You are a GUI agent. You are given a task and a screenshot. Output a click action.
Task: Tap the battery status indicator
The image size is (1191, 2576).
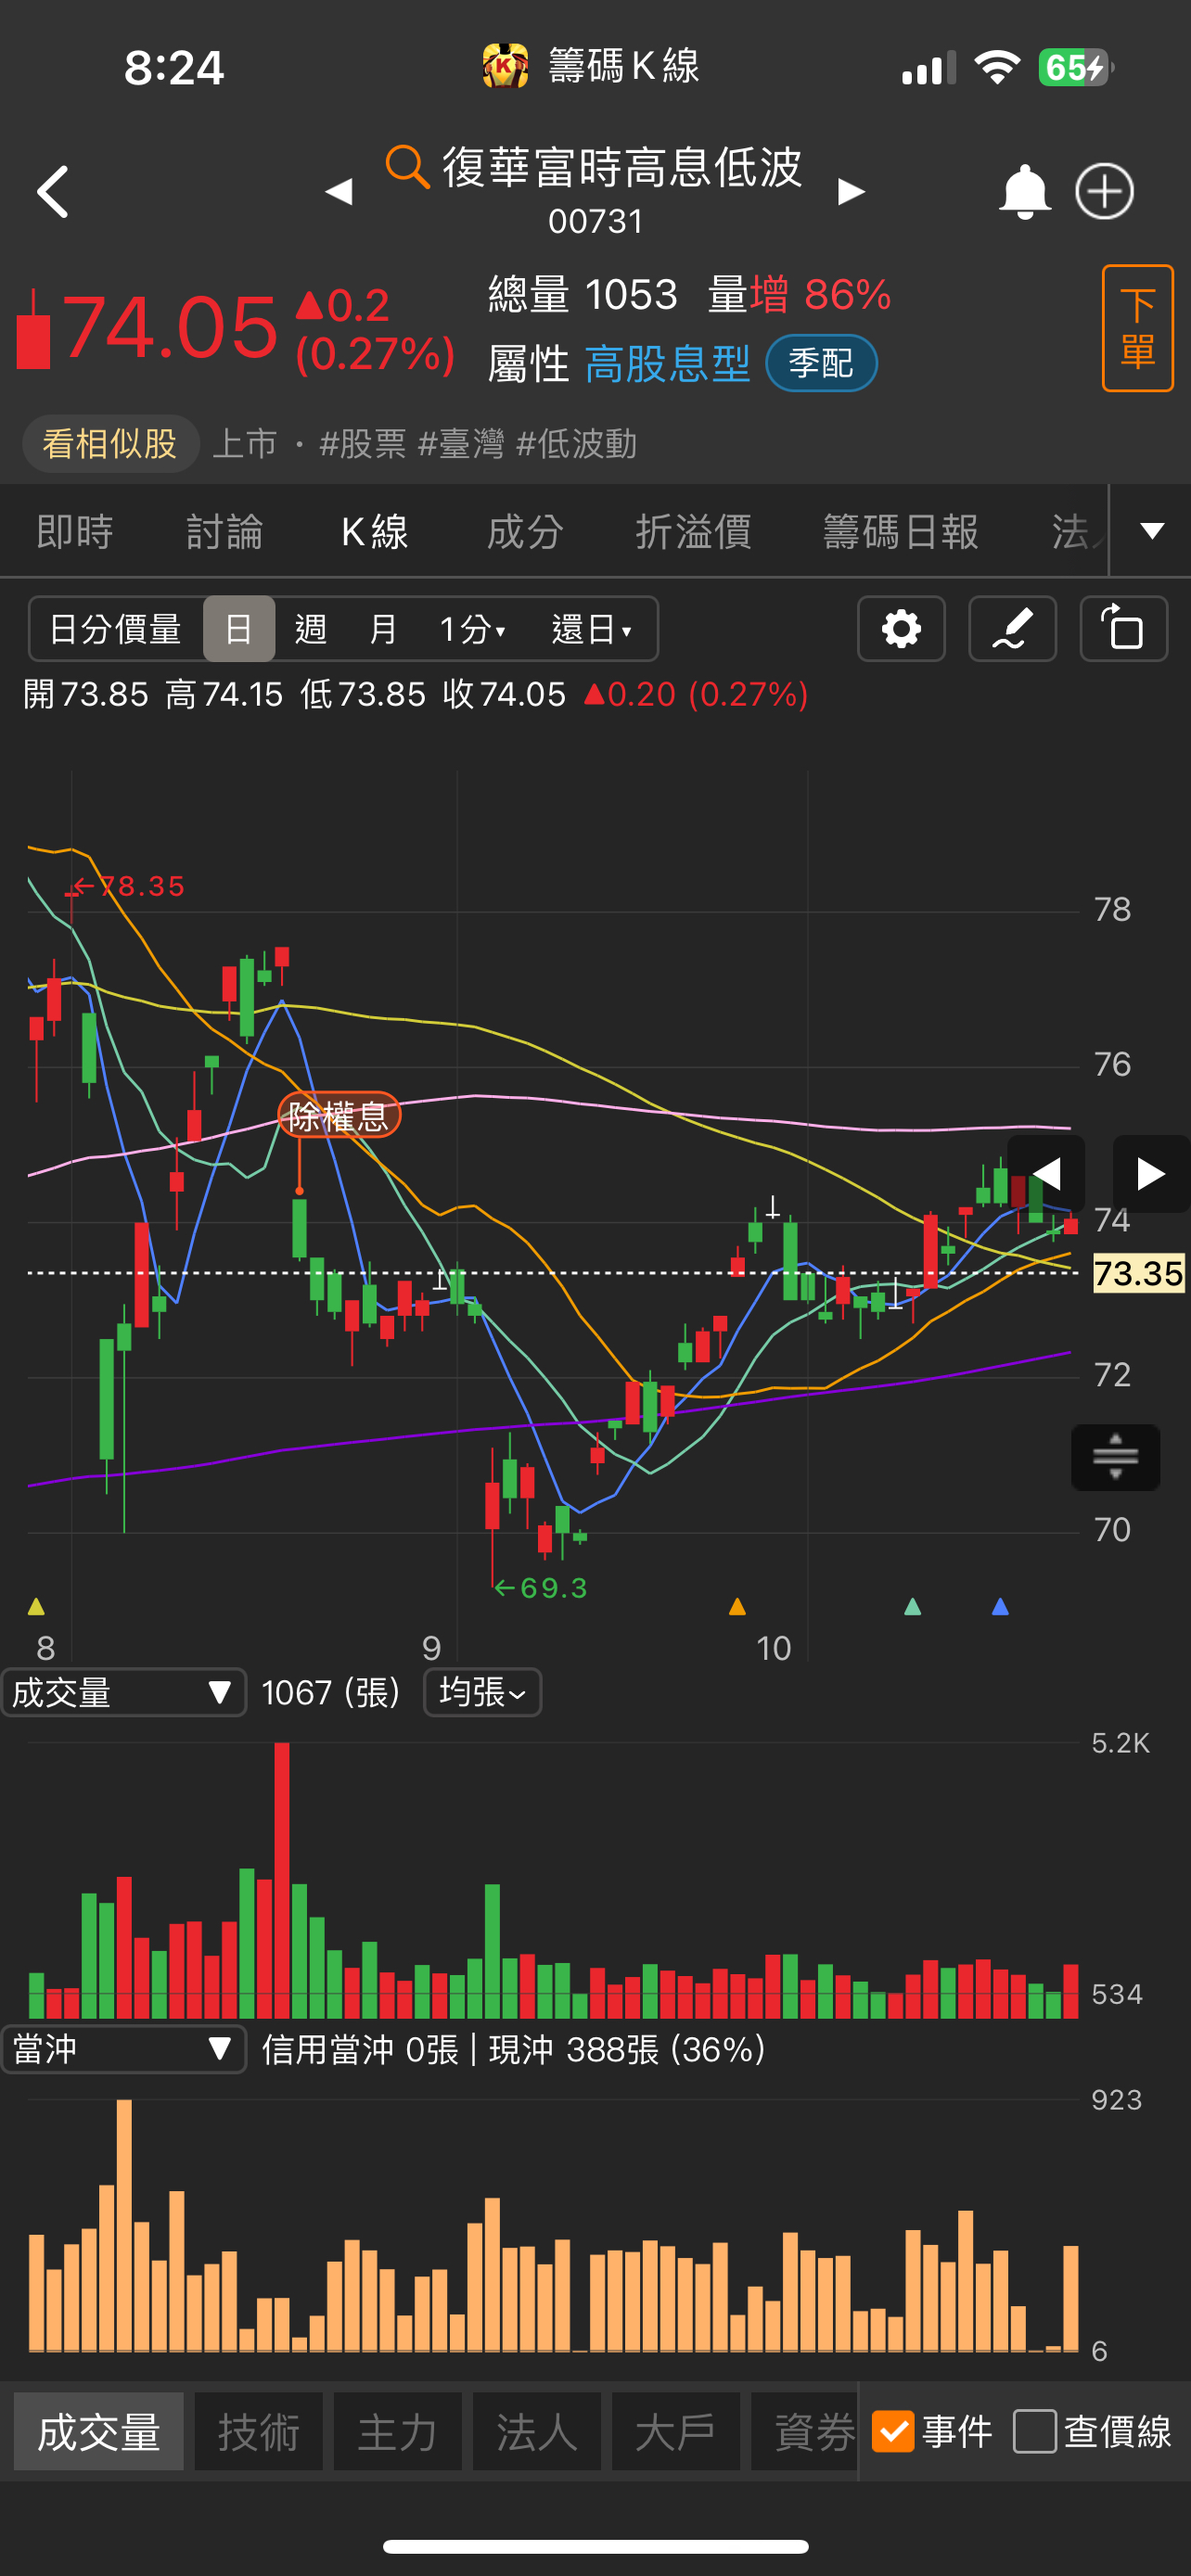(x=1075, y=67)
